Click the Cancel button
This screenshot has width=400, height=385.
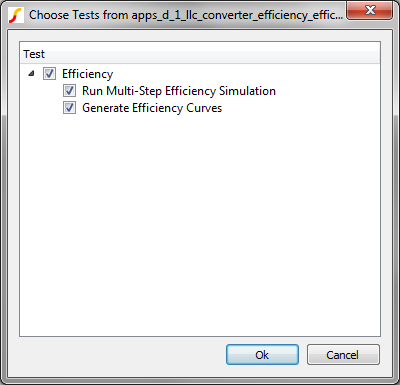343,355
